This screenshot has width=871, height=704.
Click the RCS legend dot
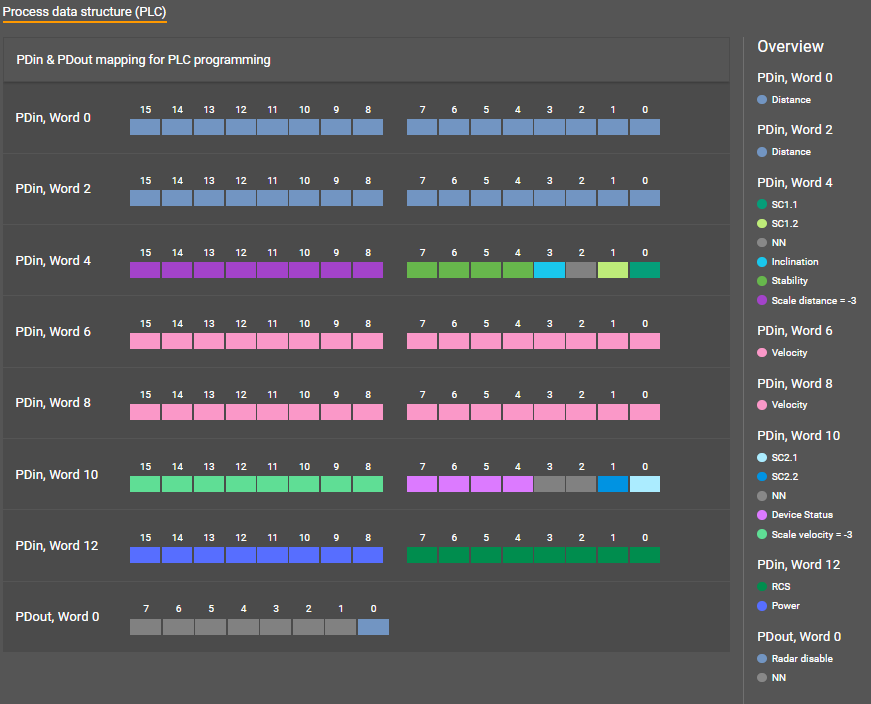point(762,587)
